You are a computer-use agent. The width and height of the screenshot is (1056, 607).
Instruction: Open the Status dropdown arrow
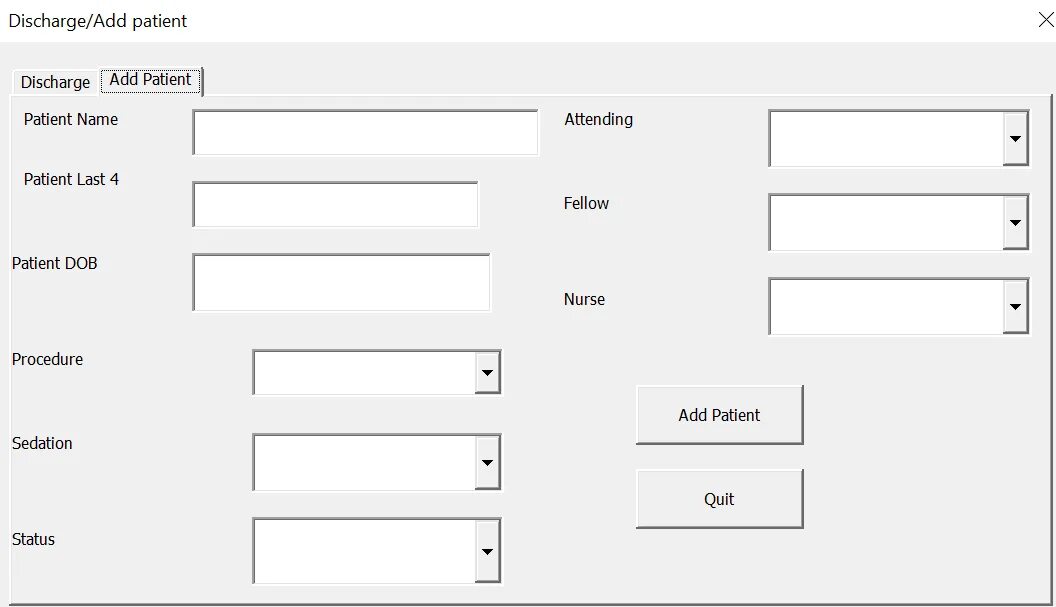point(487,551)
